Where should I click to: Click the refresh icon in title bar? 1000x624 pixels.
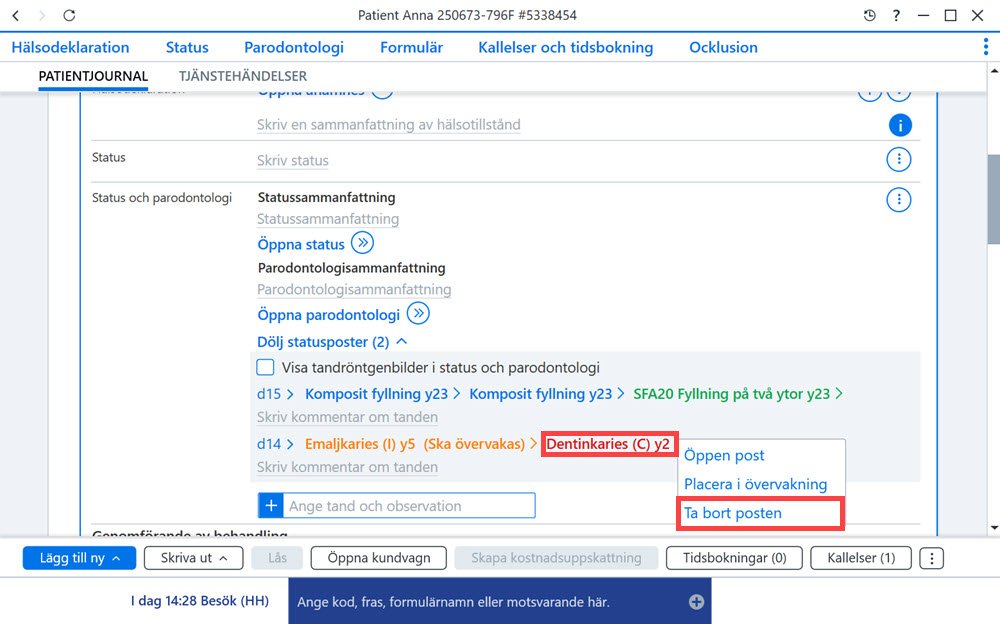[x=69, y=15]
